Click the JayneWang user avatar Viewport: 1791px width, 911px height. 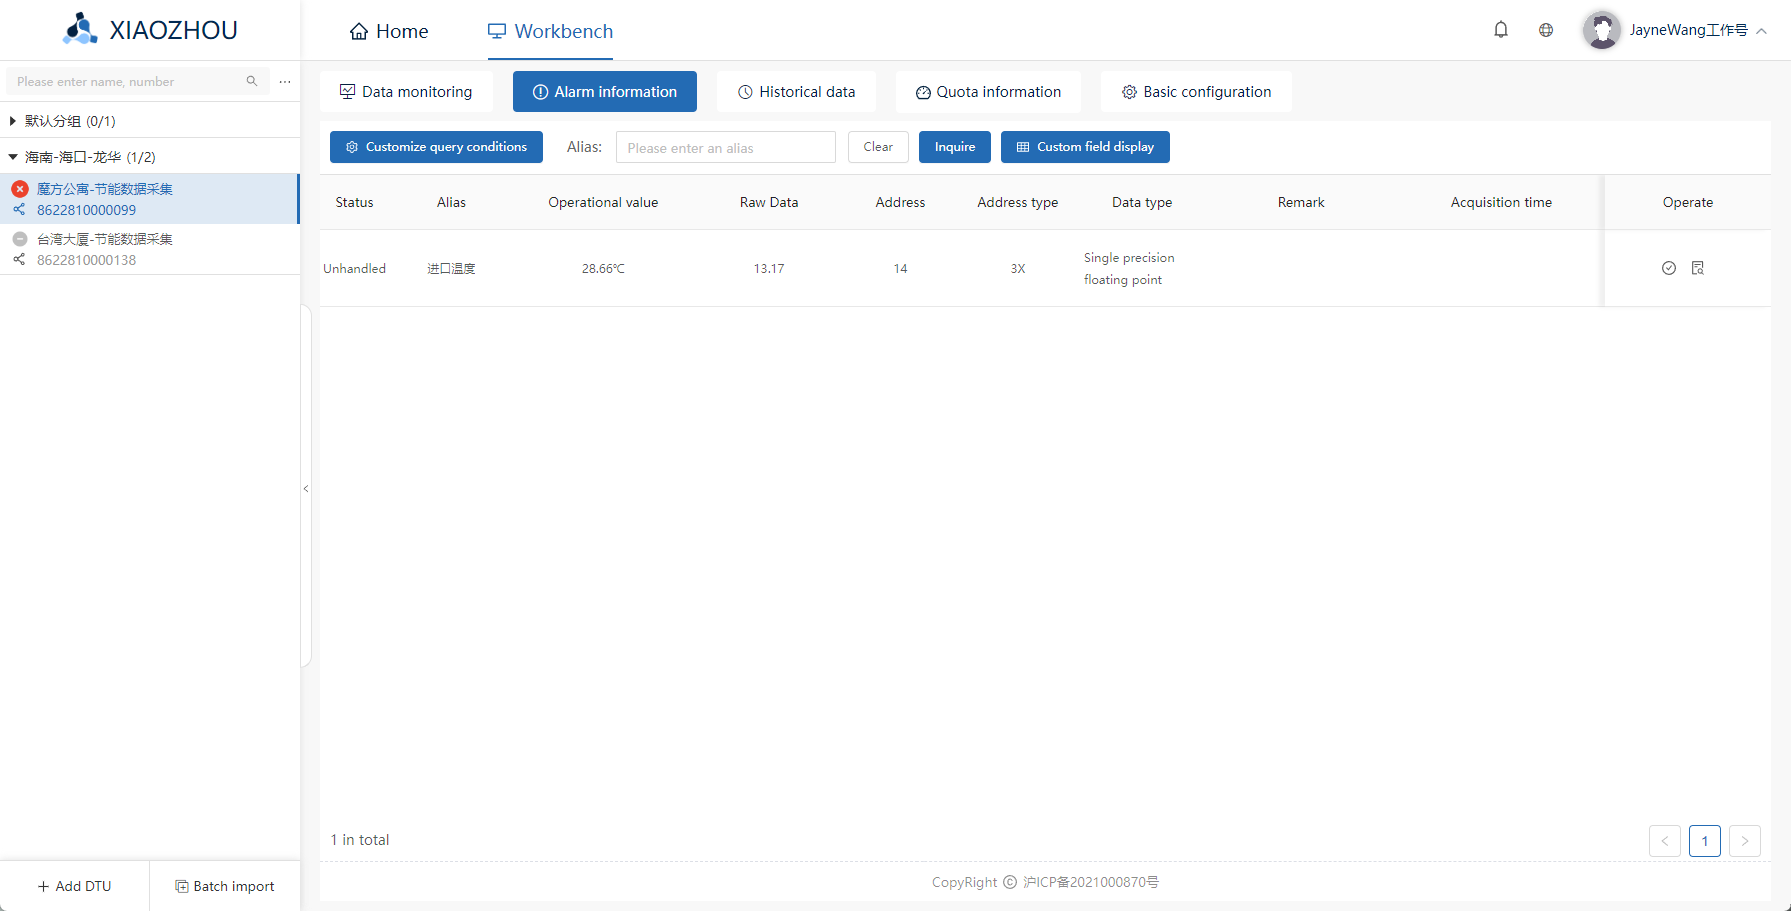click(x=1601, y=30)
